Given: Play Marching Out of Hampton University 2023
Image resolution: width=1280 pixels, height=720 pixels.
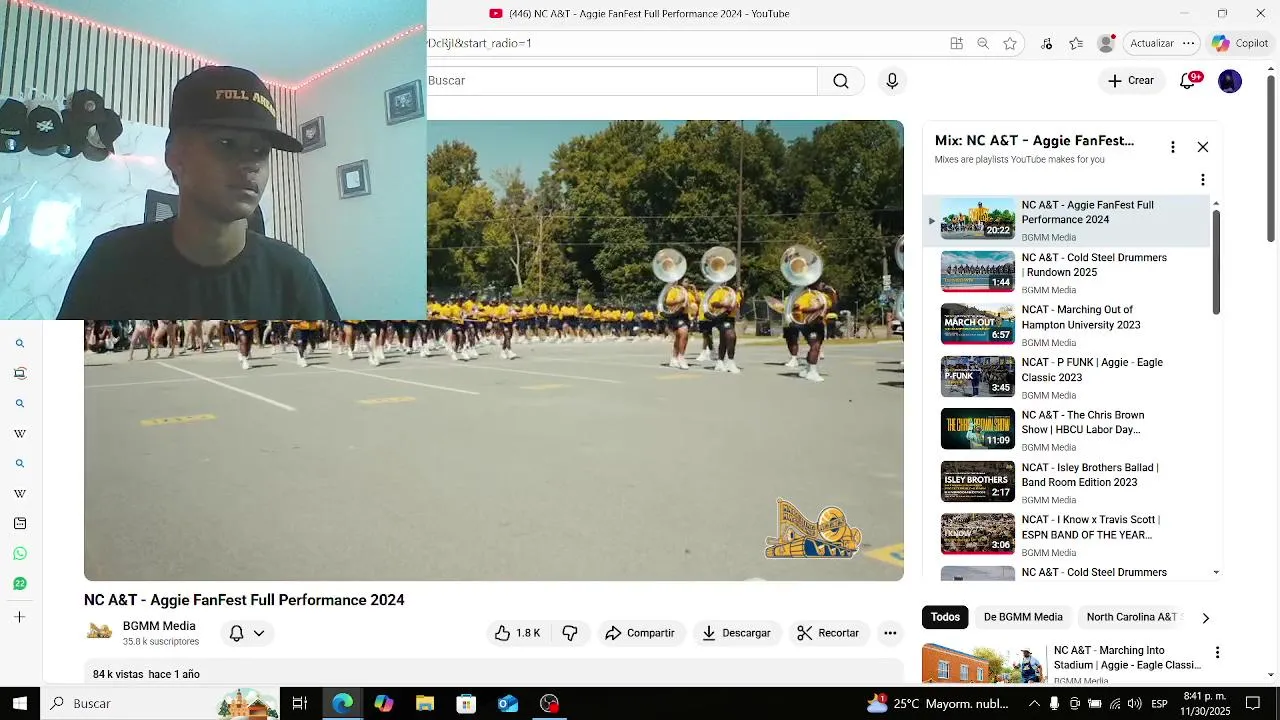Looking at the screenshot, I should (x=978, y=323).
